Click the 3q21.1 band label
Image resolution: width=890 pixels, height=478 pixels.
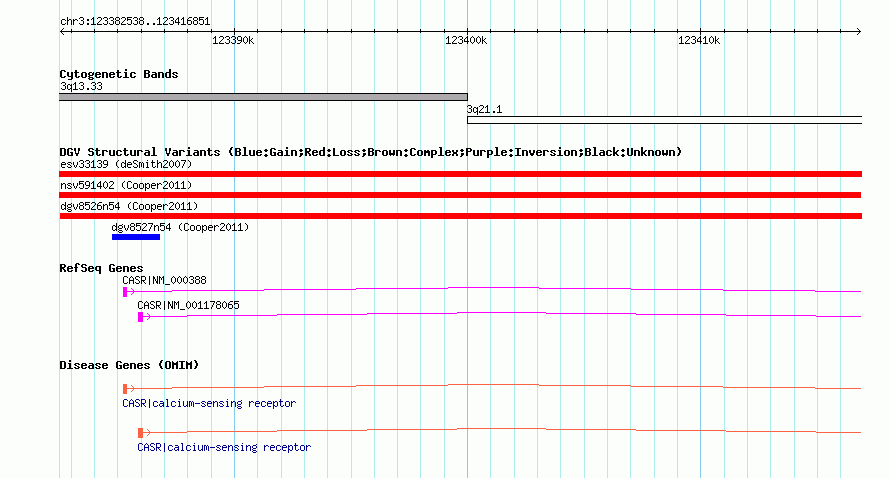coord(484,110)
